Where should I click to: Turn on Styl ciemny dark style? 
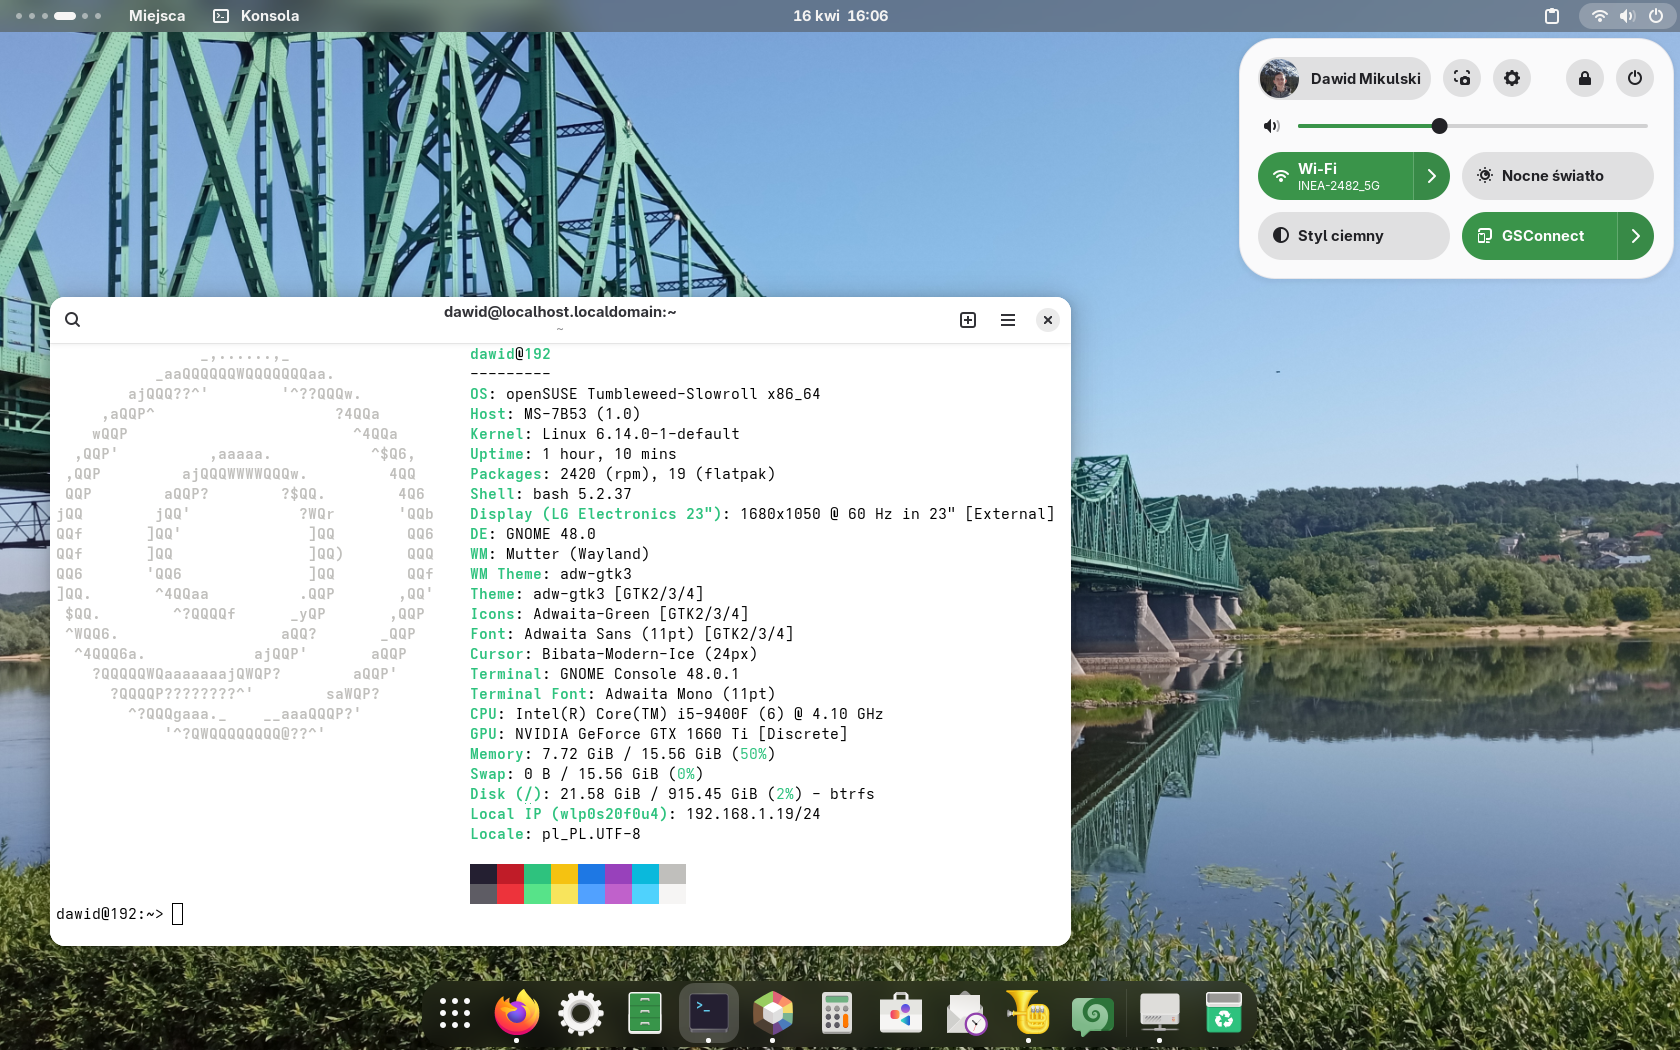coord(1353,236)
